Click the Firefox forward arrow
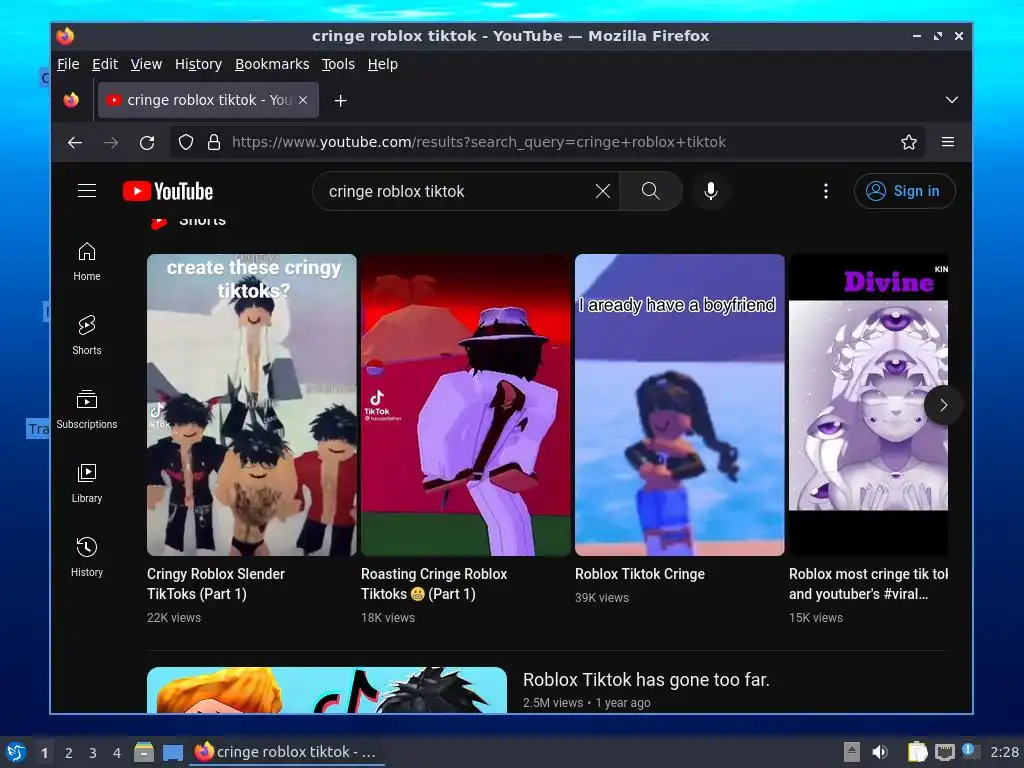 tap(111, 142)
